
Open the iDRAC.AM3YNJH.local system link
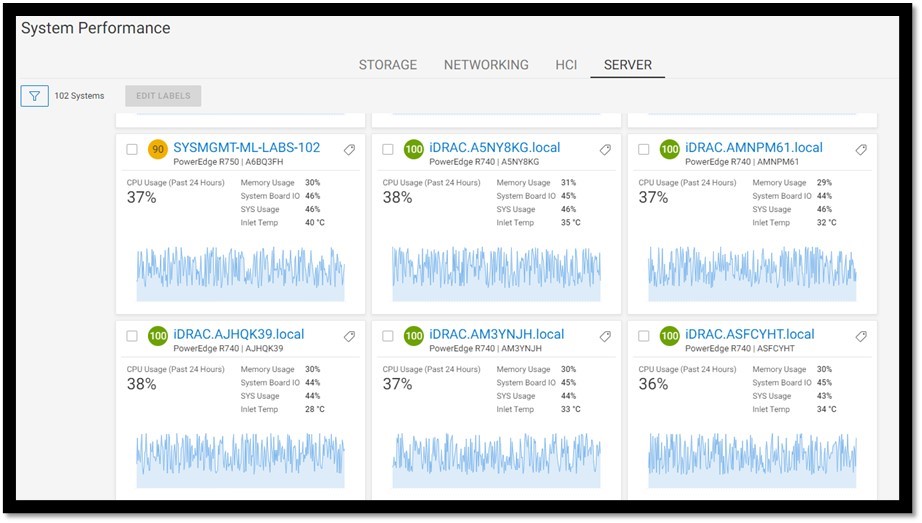pos(496,334)
